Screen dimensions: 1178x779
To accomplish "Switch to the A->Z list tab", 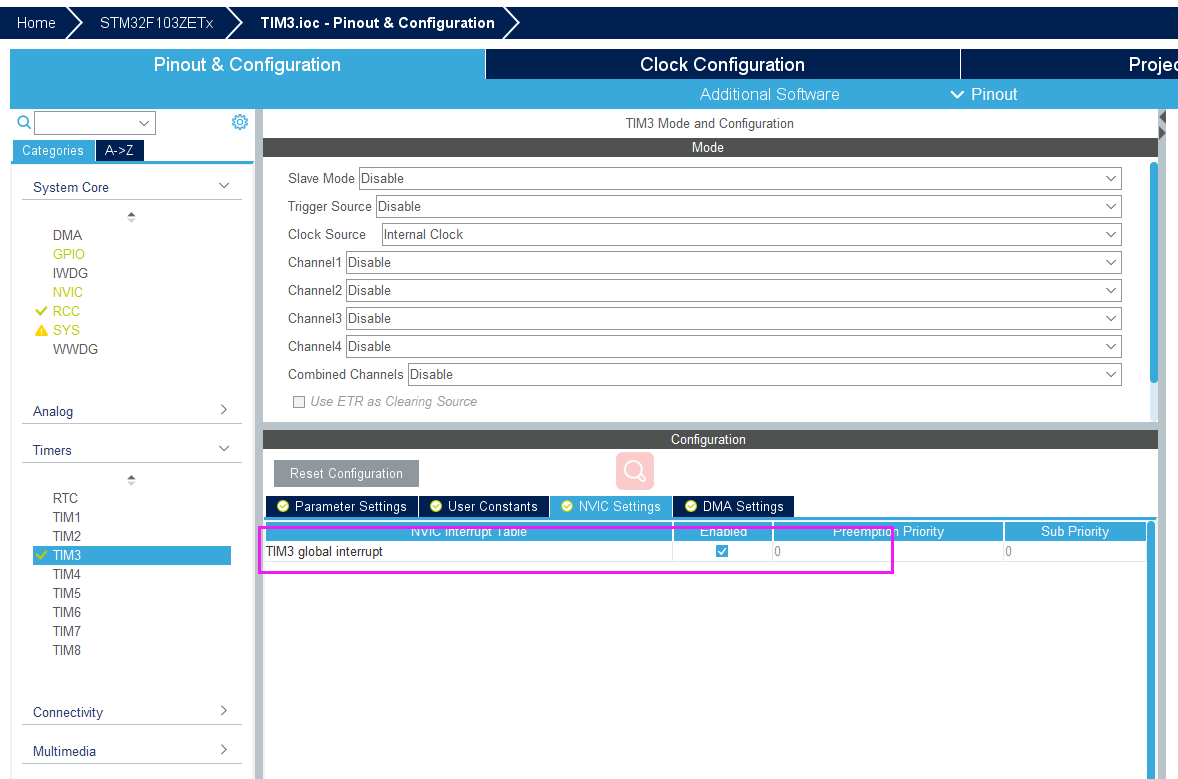I will coord(119,150).
